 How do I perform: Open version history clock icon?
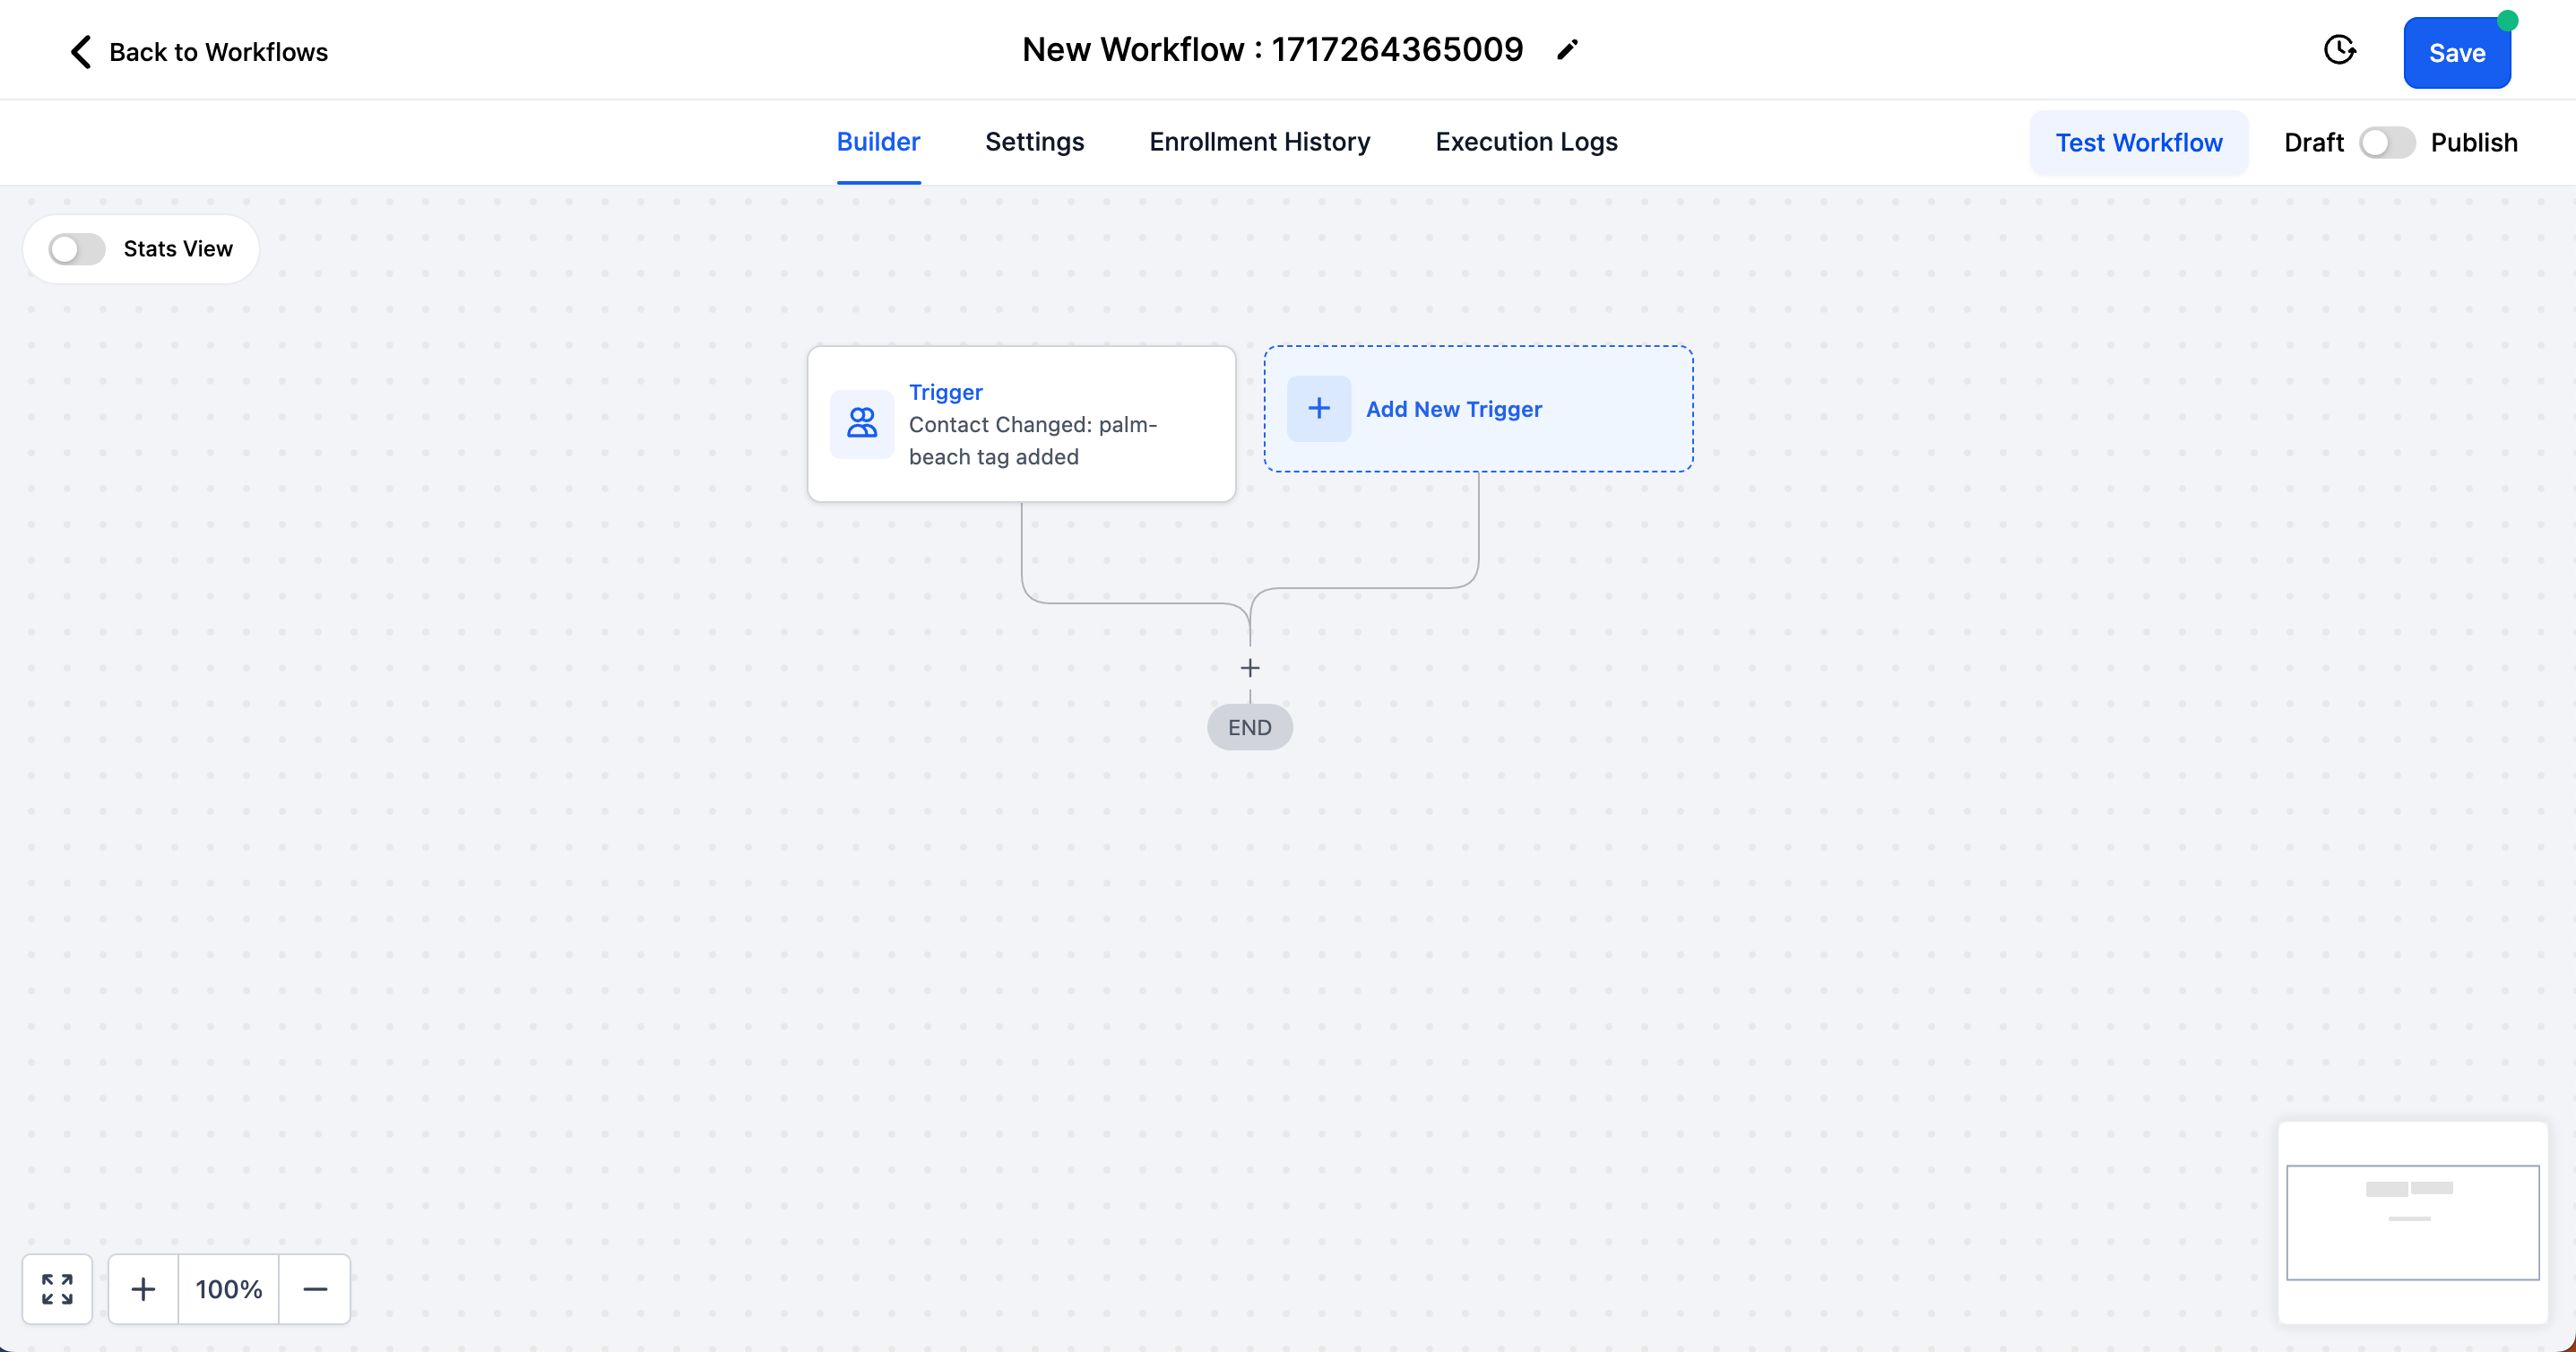point(2339,50)
